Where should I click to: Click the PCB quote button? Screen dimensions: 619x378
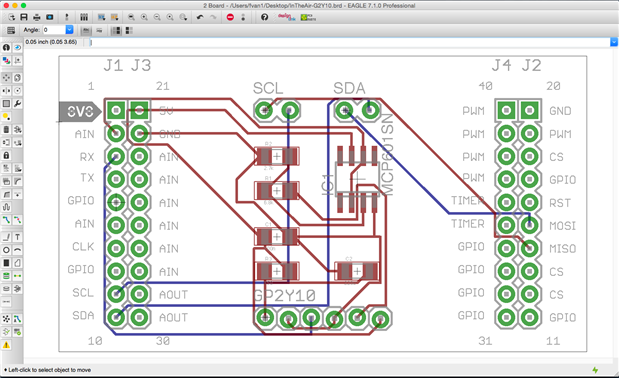[x=308, y=17]
